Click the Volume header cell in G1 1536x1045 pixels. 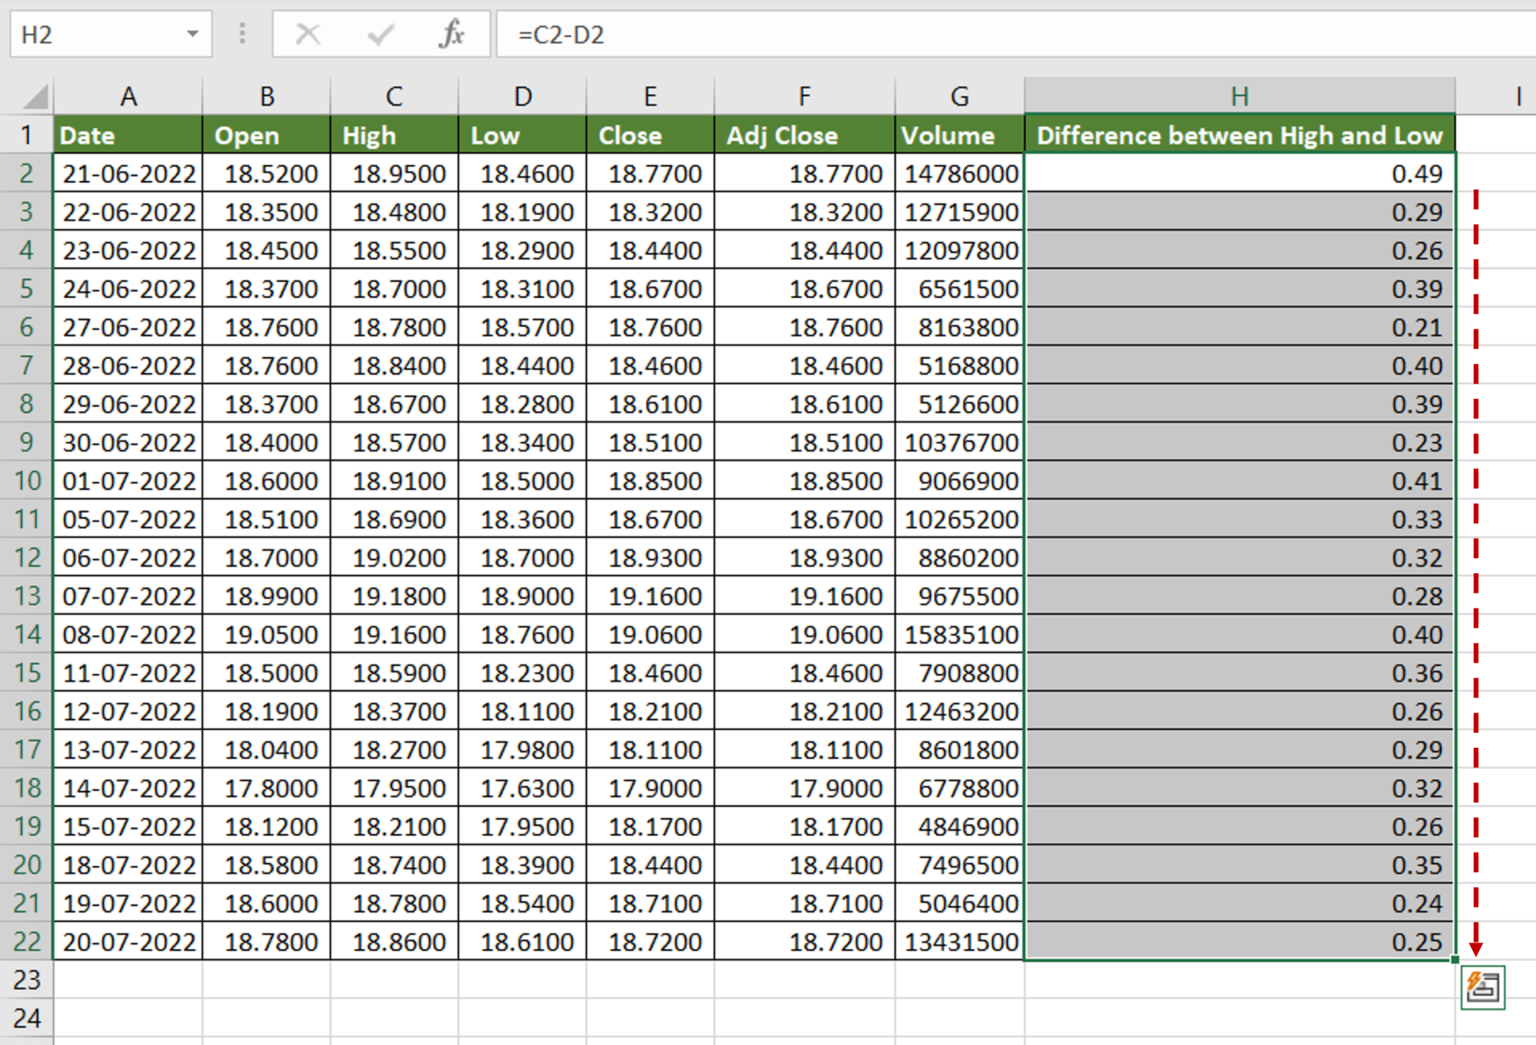coord(957,134)
